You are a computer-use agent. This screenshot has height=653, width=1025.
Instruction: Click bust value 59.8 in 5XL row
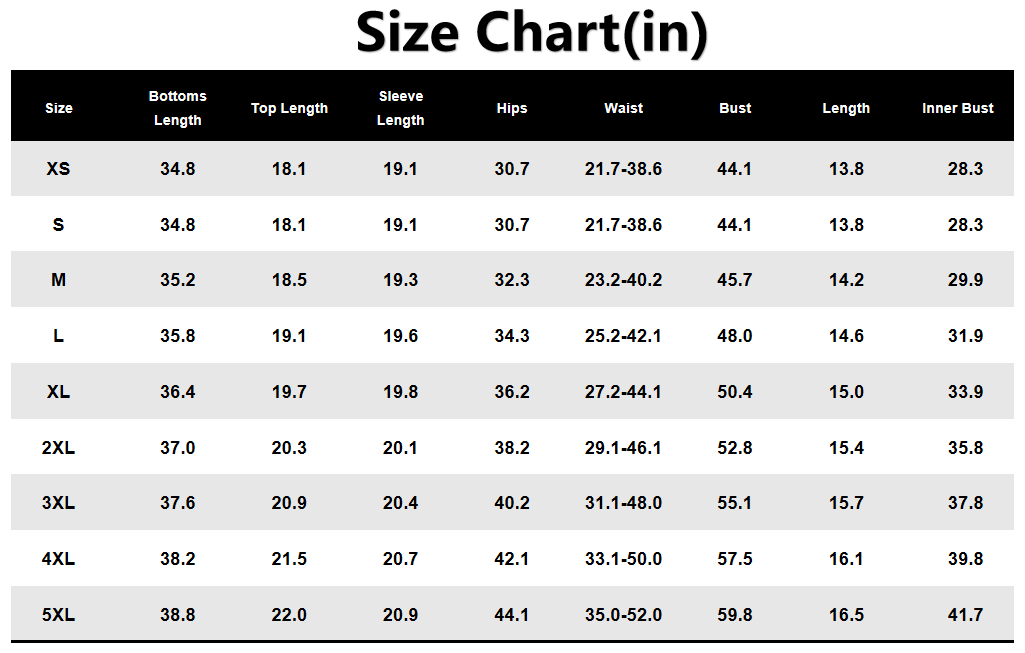(x=735, y=615)
